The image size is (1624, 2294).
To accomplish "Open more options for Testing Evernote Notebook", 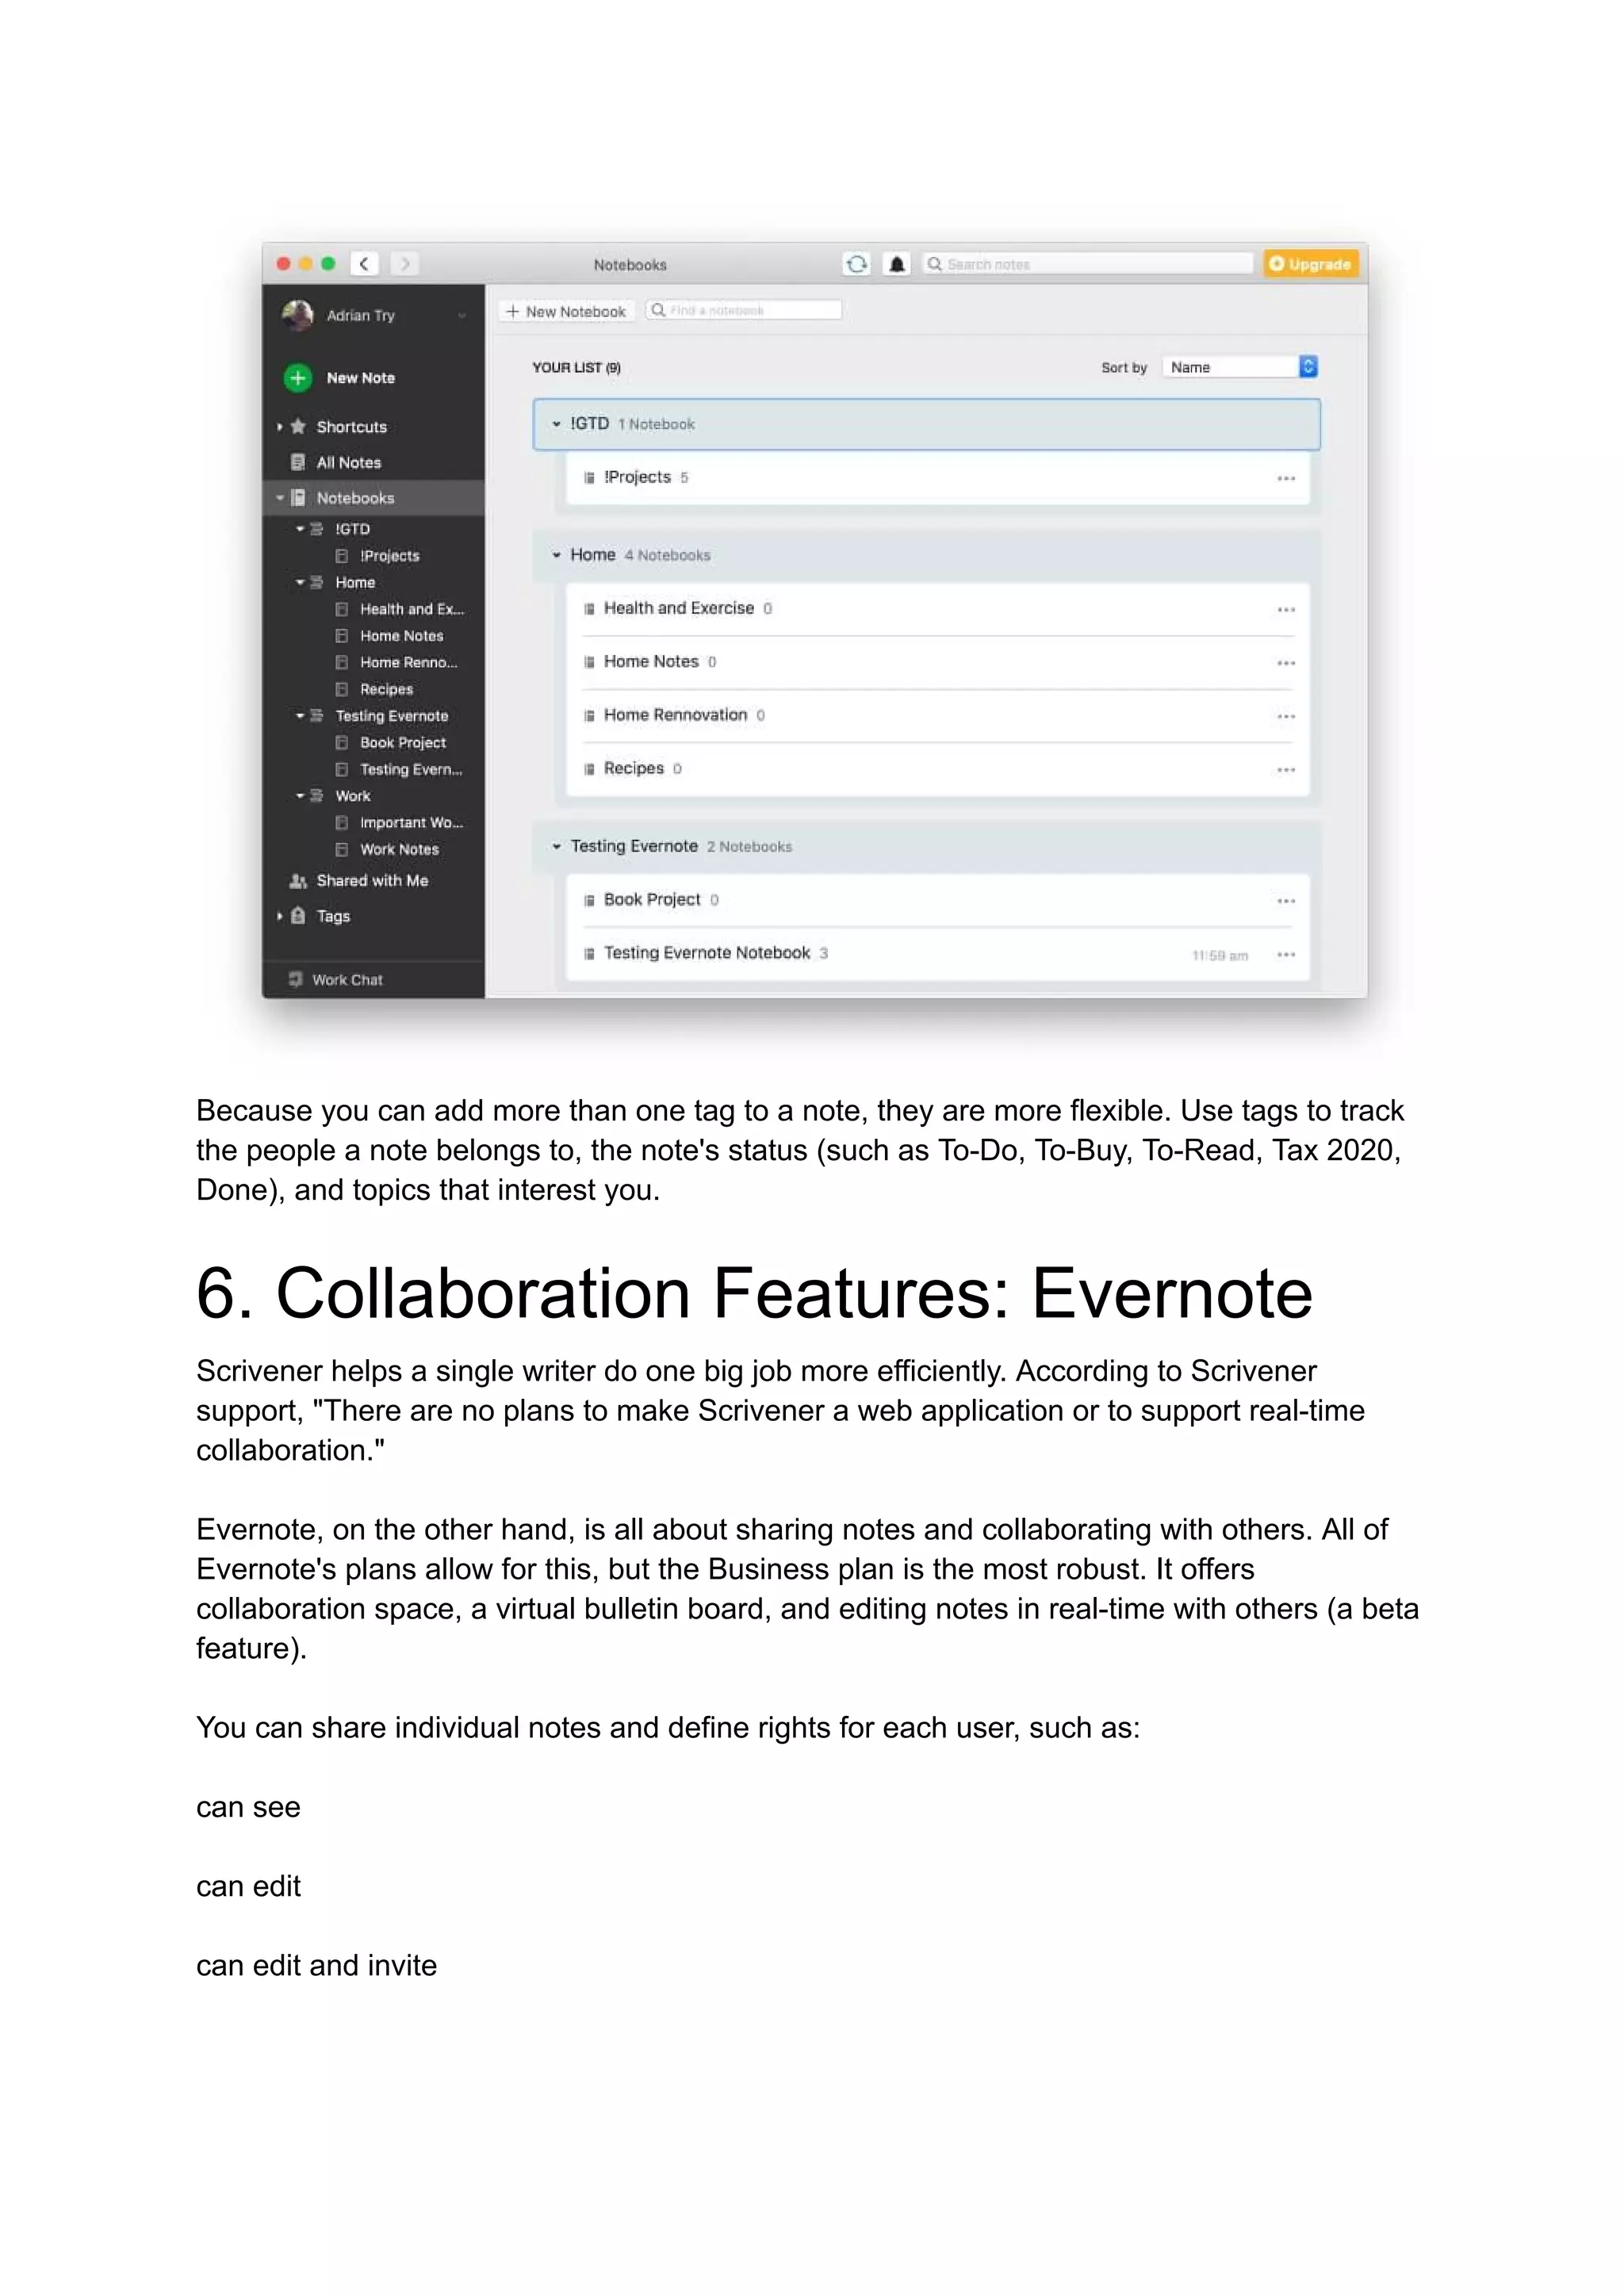I will click(x=1286, y=954).
